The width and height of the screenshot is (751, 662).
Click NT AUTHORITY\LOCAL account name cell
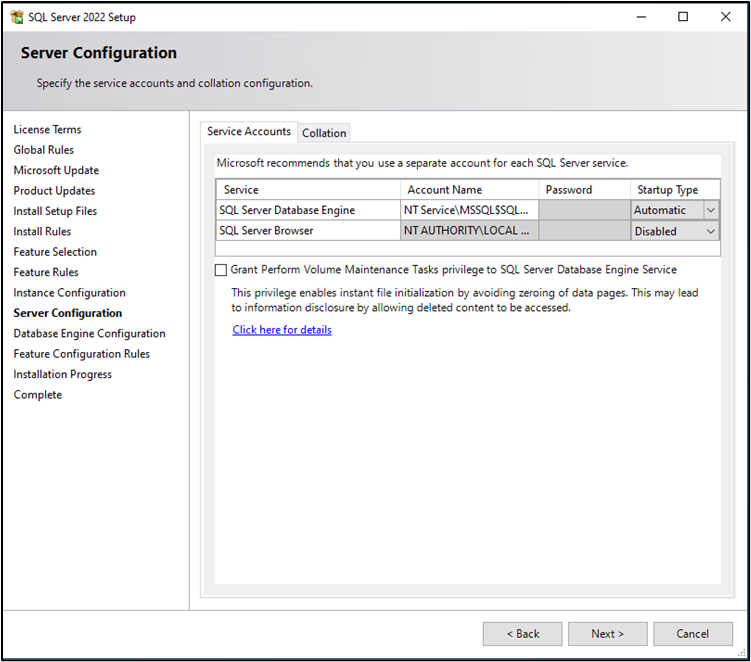469,231
